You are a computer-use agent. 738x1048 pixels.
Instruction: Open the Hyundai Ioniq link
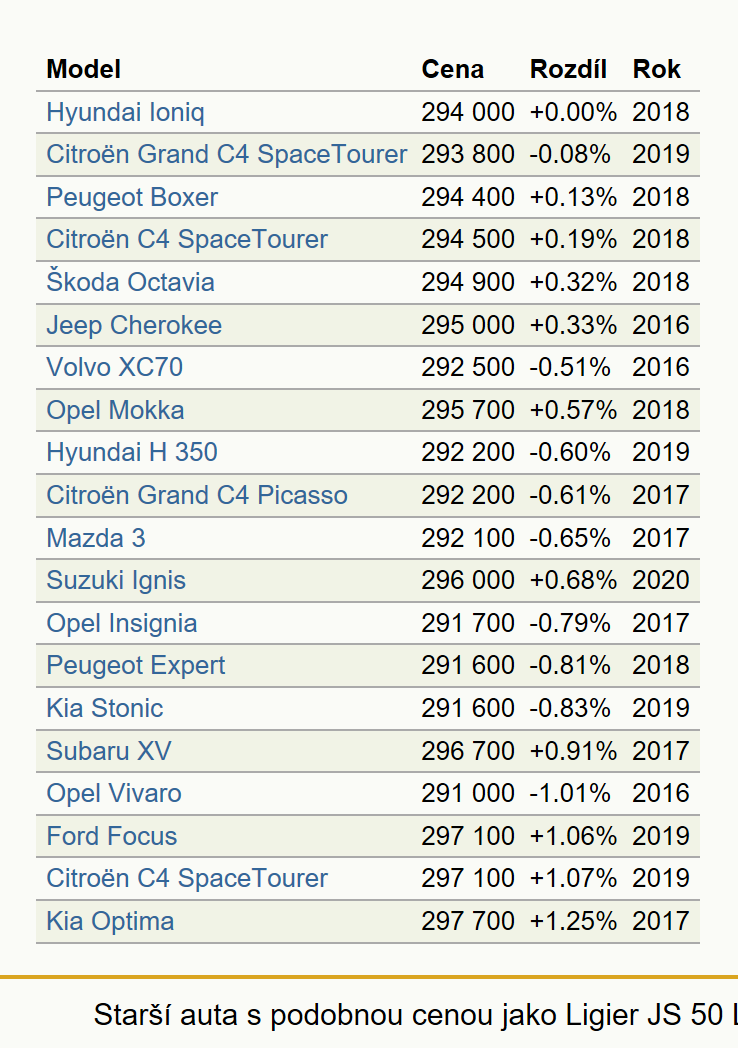[125, 112]
